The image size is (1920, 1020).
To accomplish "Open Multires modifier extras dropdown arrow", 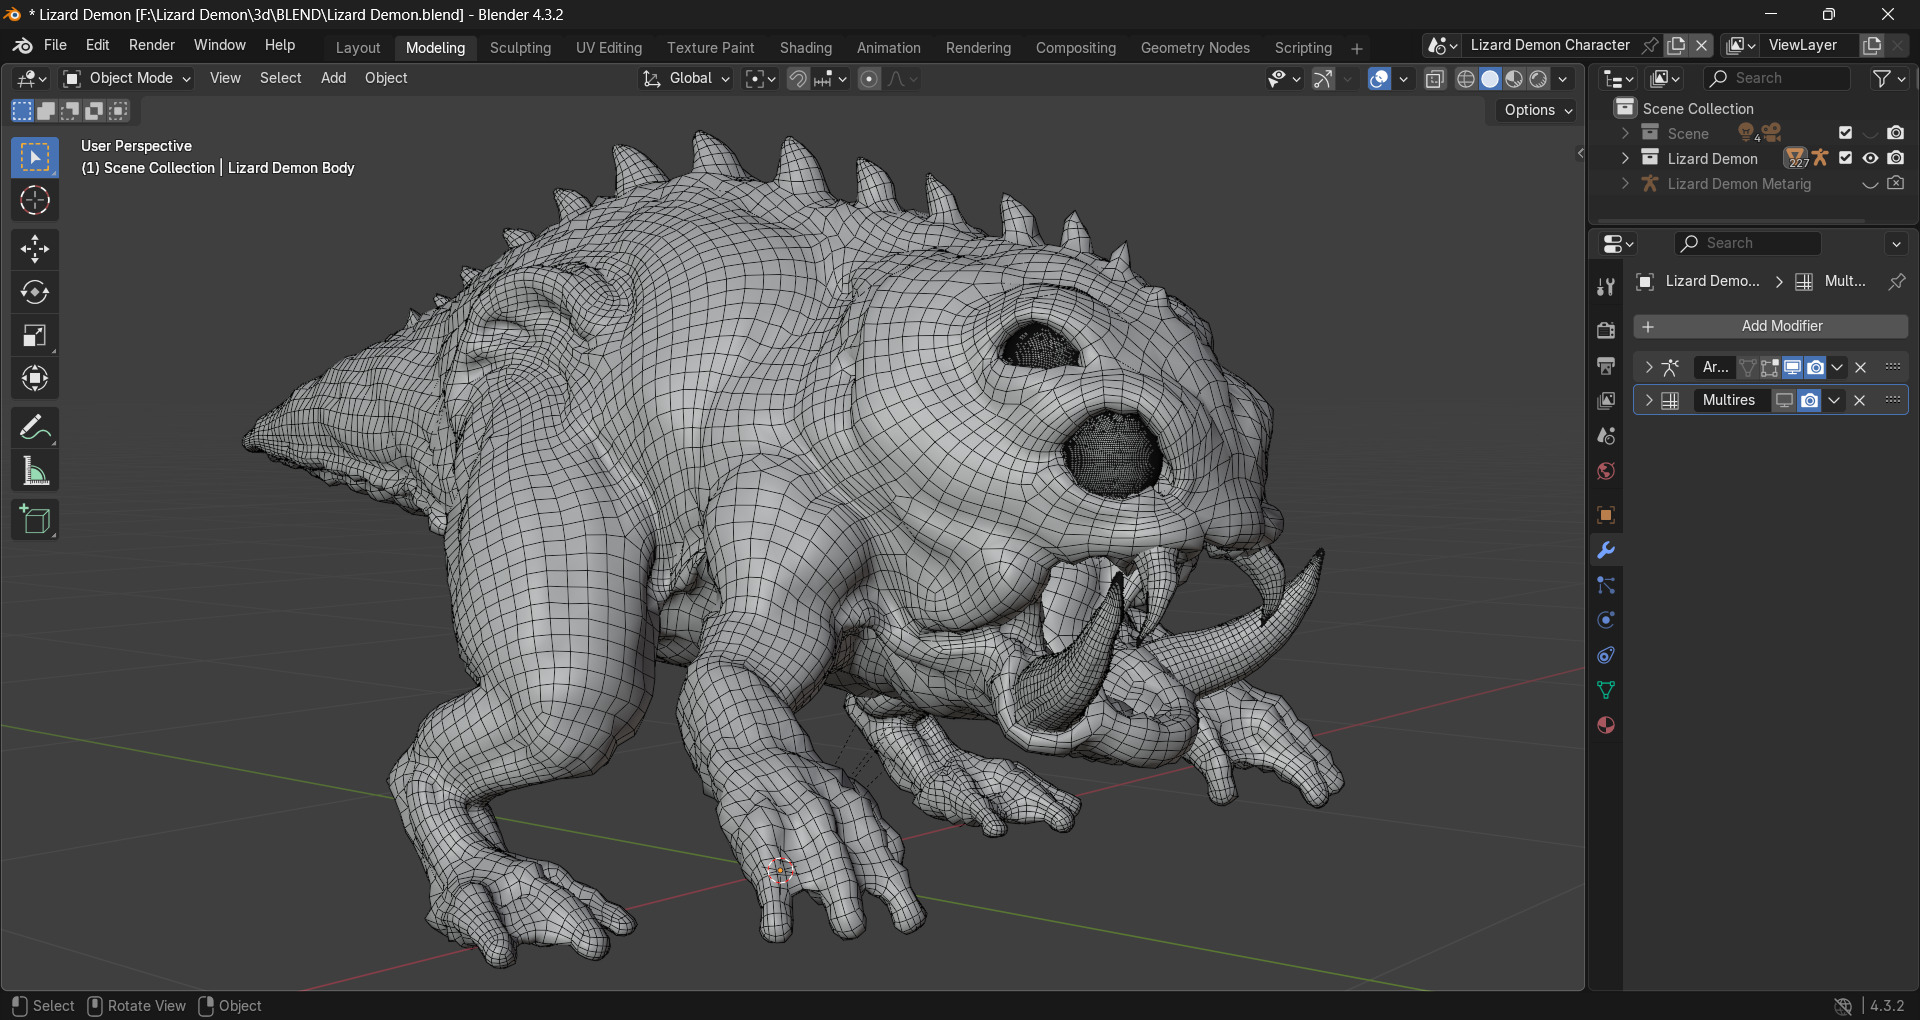I will coord(1834,400).
